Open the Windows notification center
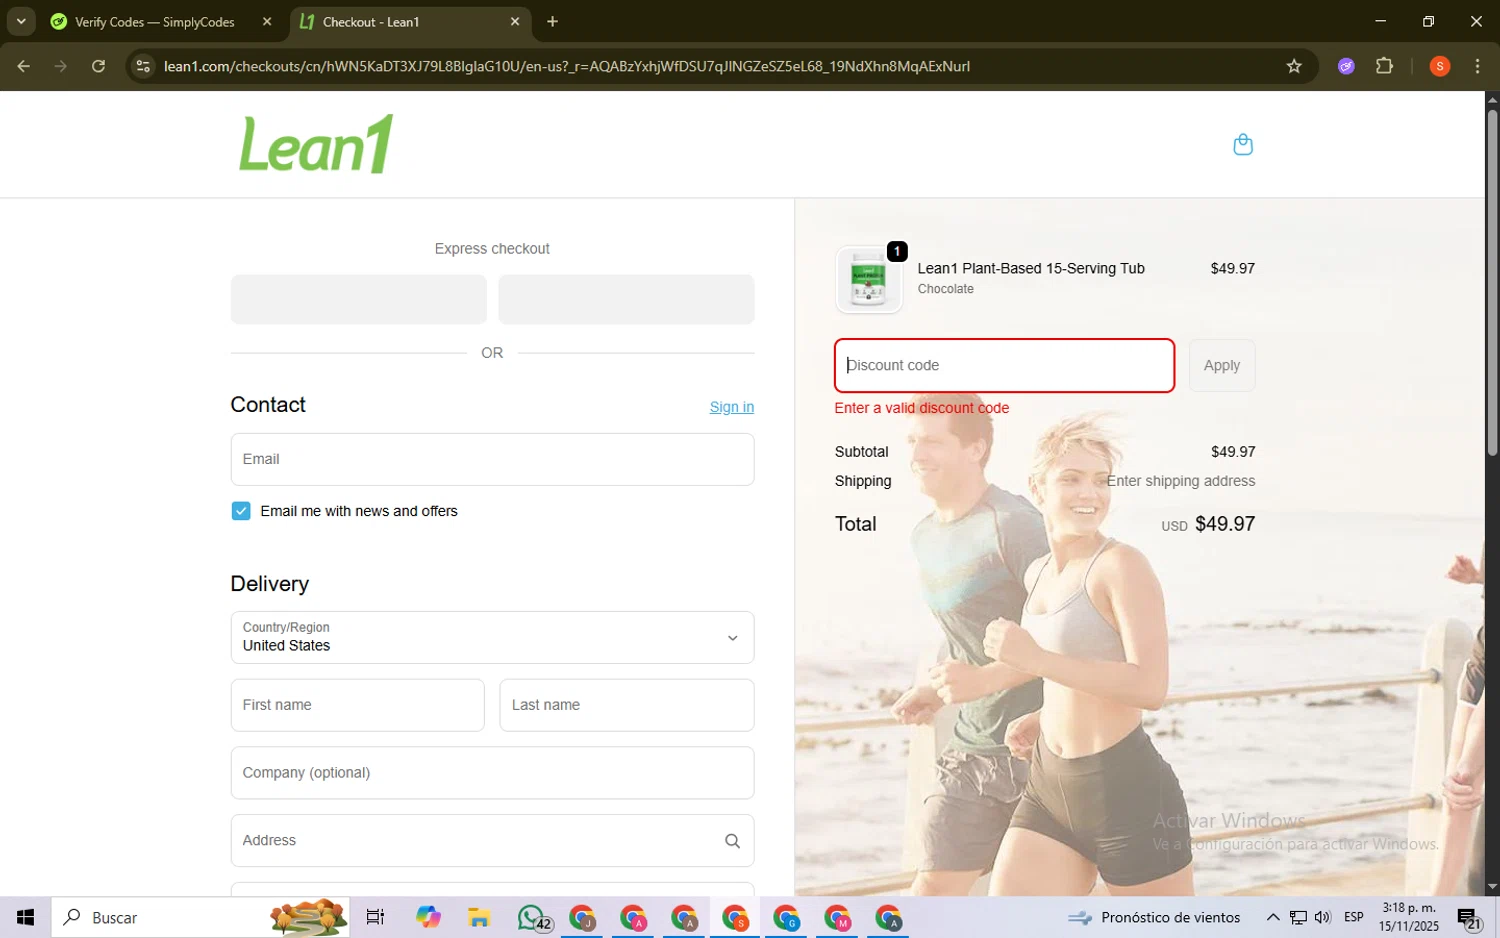This screenshot has width=1500, height=938. tap(1468, 918)
